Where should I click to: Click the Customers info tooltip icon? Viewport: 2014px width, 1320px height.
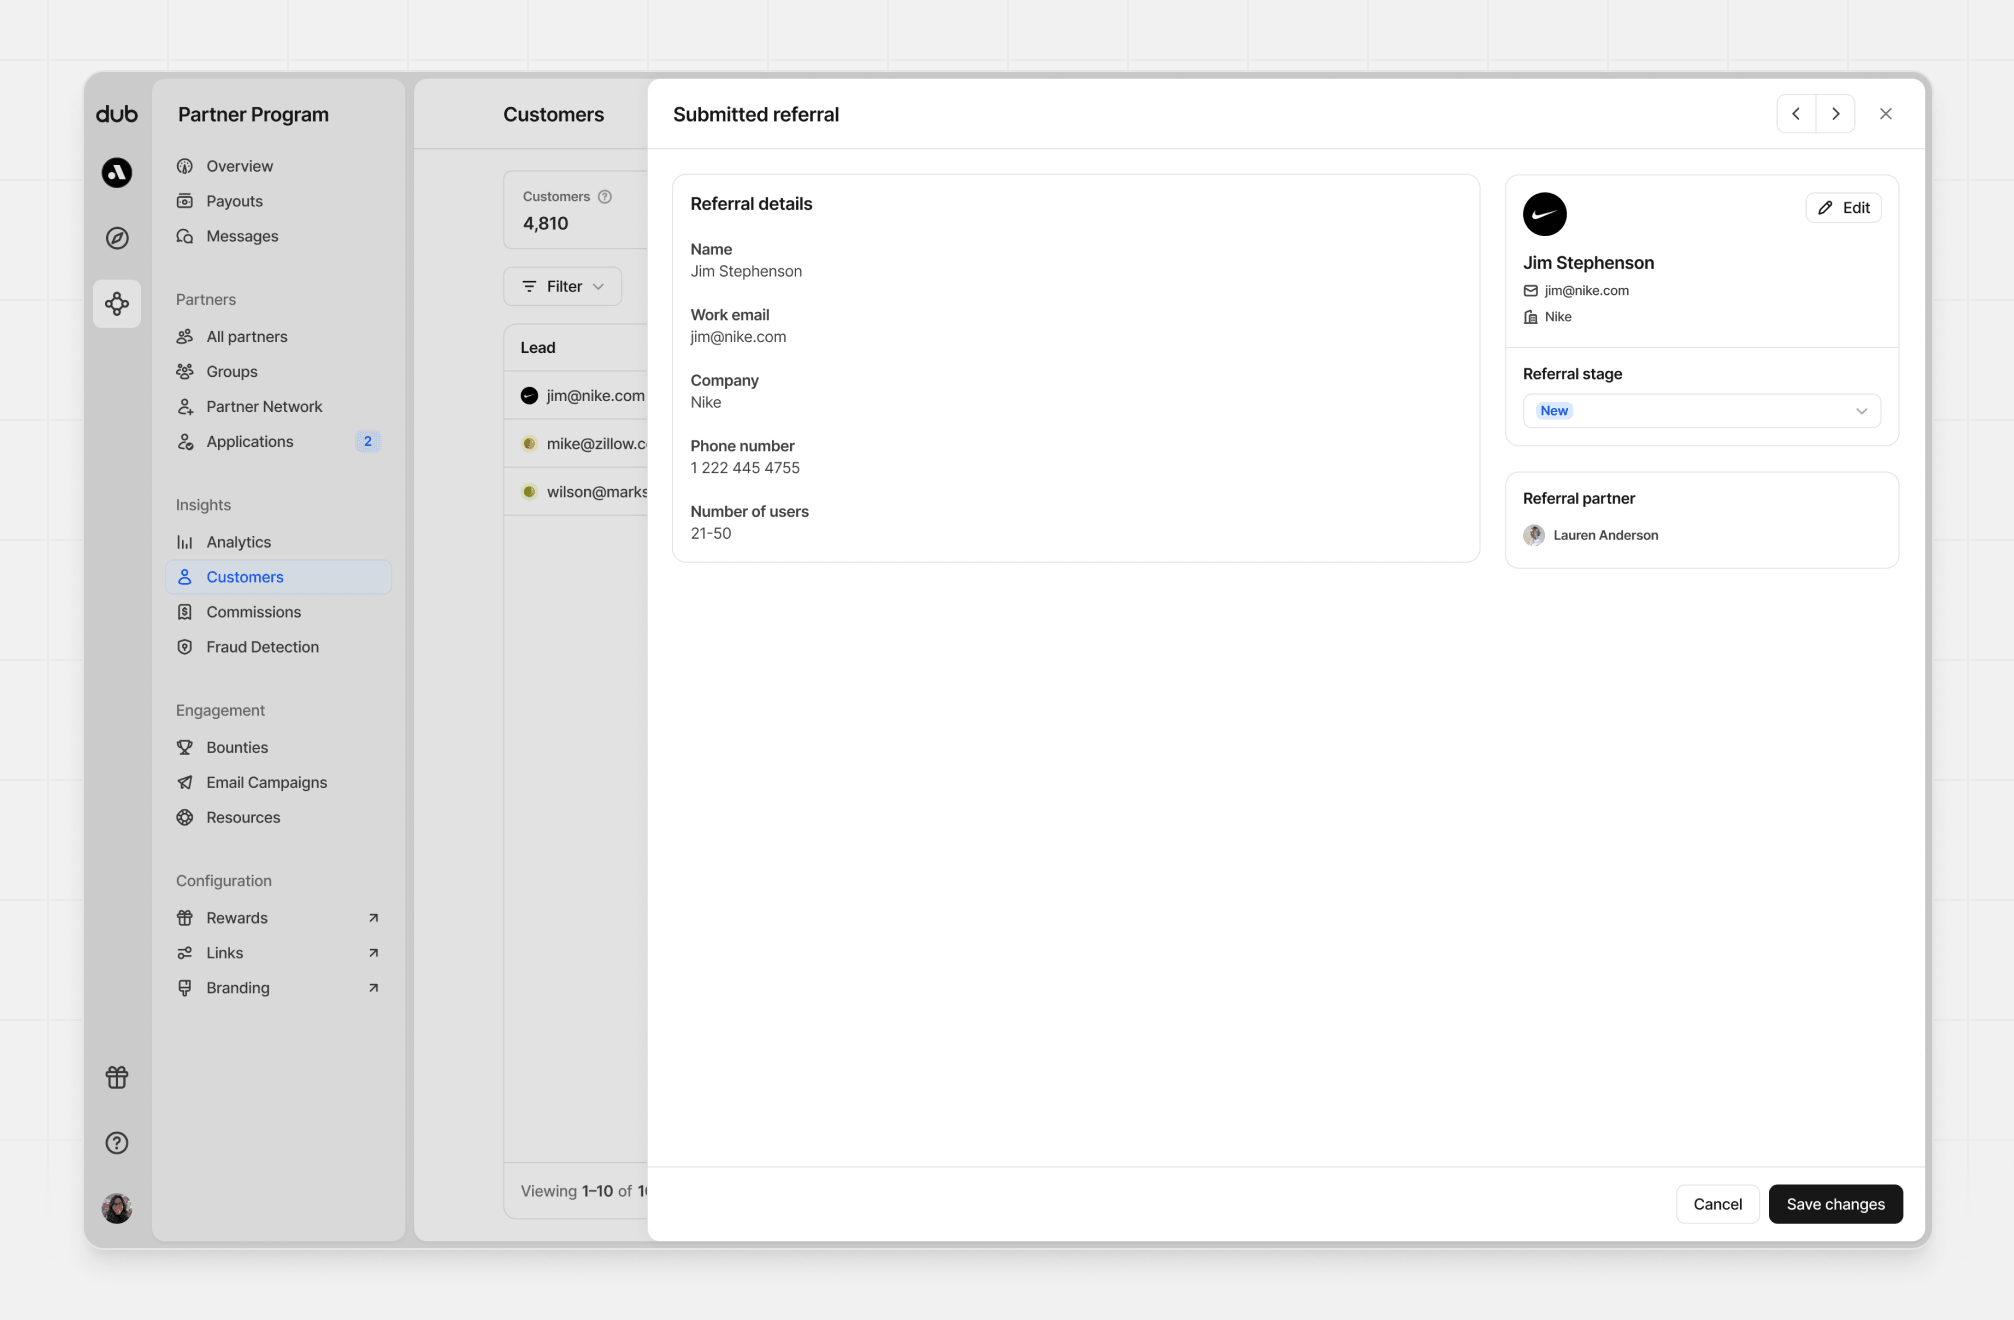(605, 197)
